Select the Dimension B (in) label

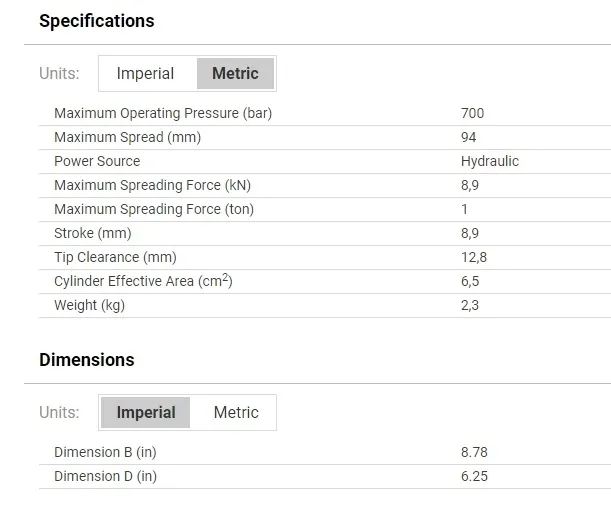coord(105,452)
